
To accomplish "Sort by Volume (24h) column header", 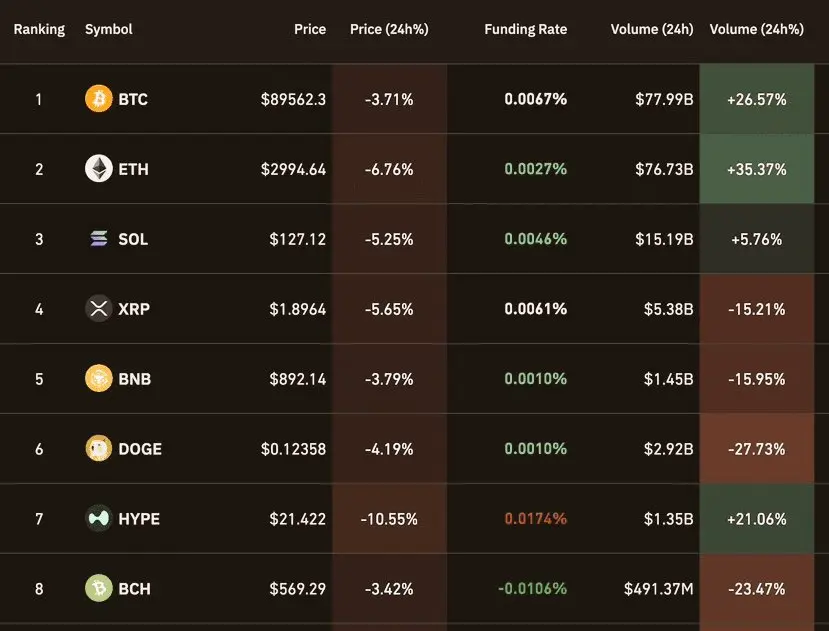I will coord(652,29).
